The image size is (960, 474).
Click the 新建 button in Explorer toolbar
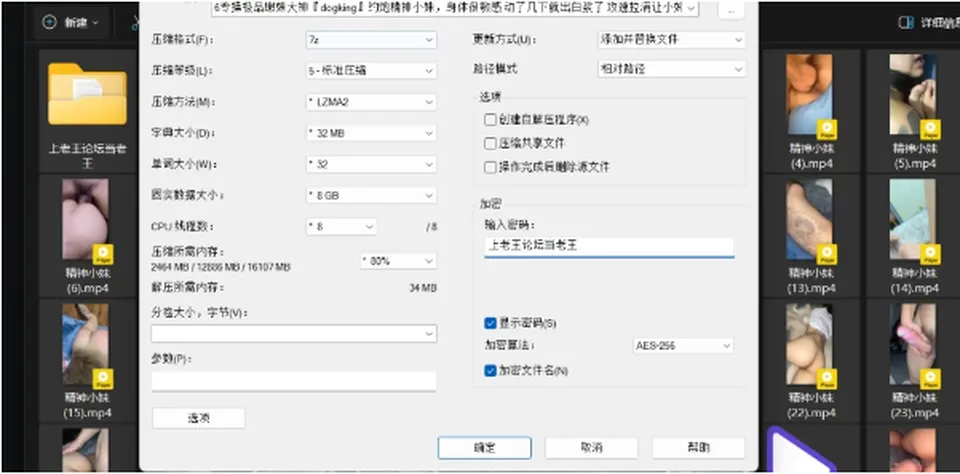tap(70, 23)
